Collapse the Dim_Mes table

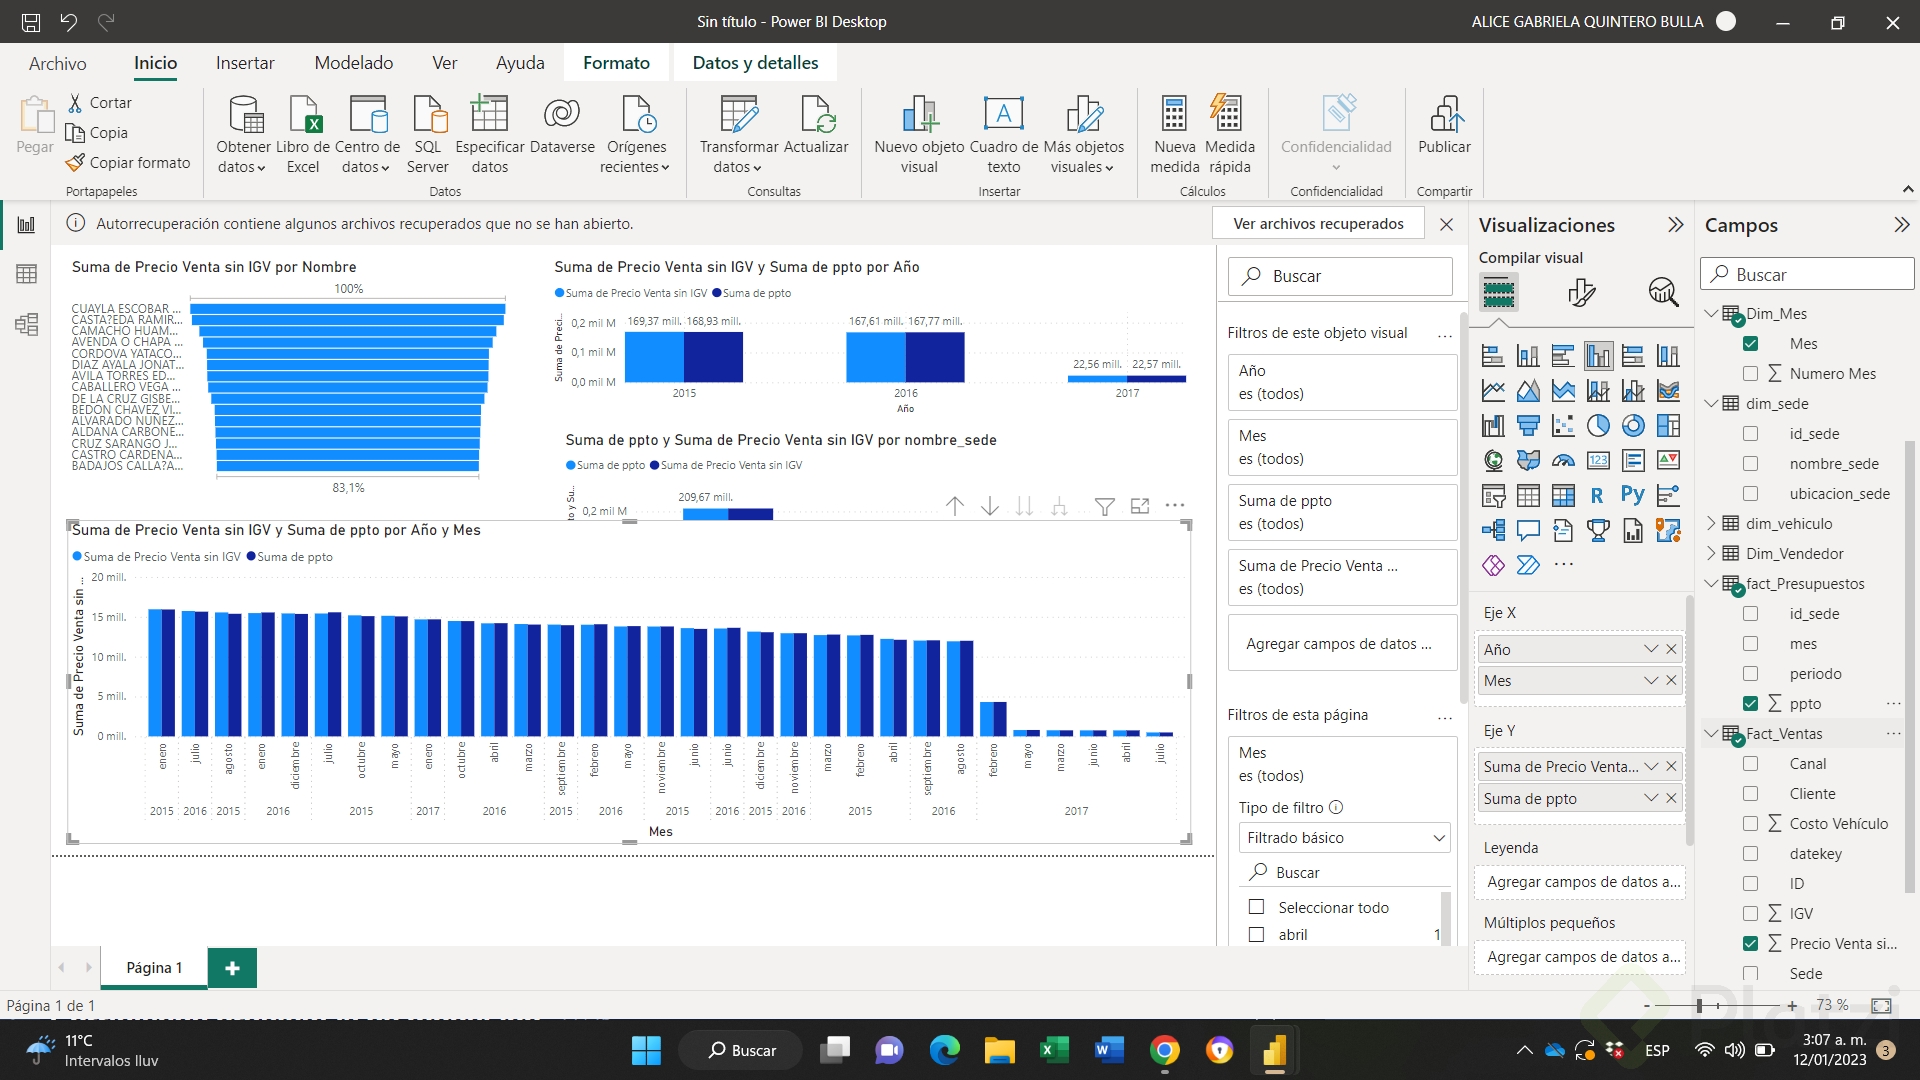point(1711,314)
